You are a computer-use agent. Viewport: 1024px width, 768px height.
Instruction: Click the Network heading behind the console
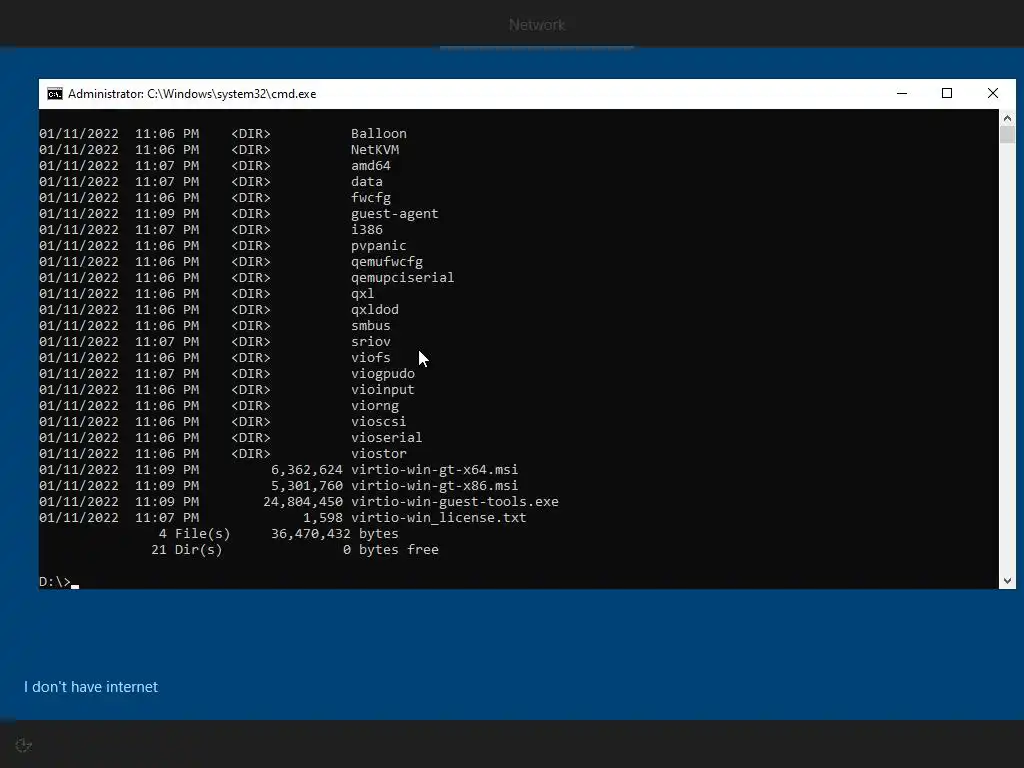pyautogui.click(x=537, y=25)
